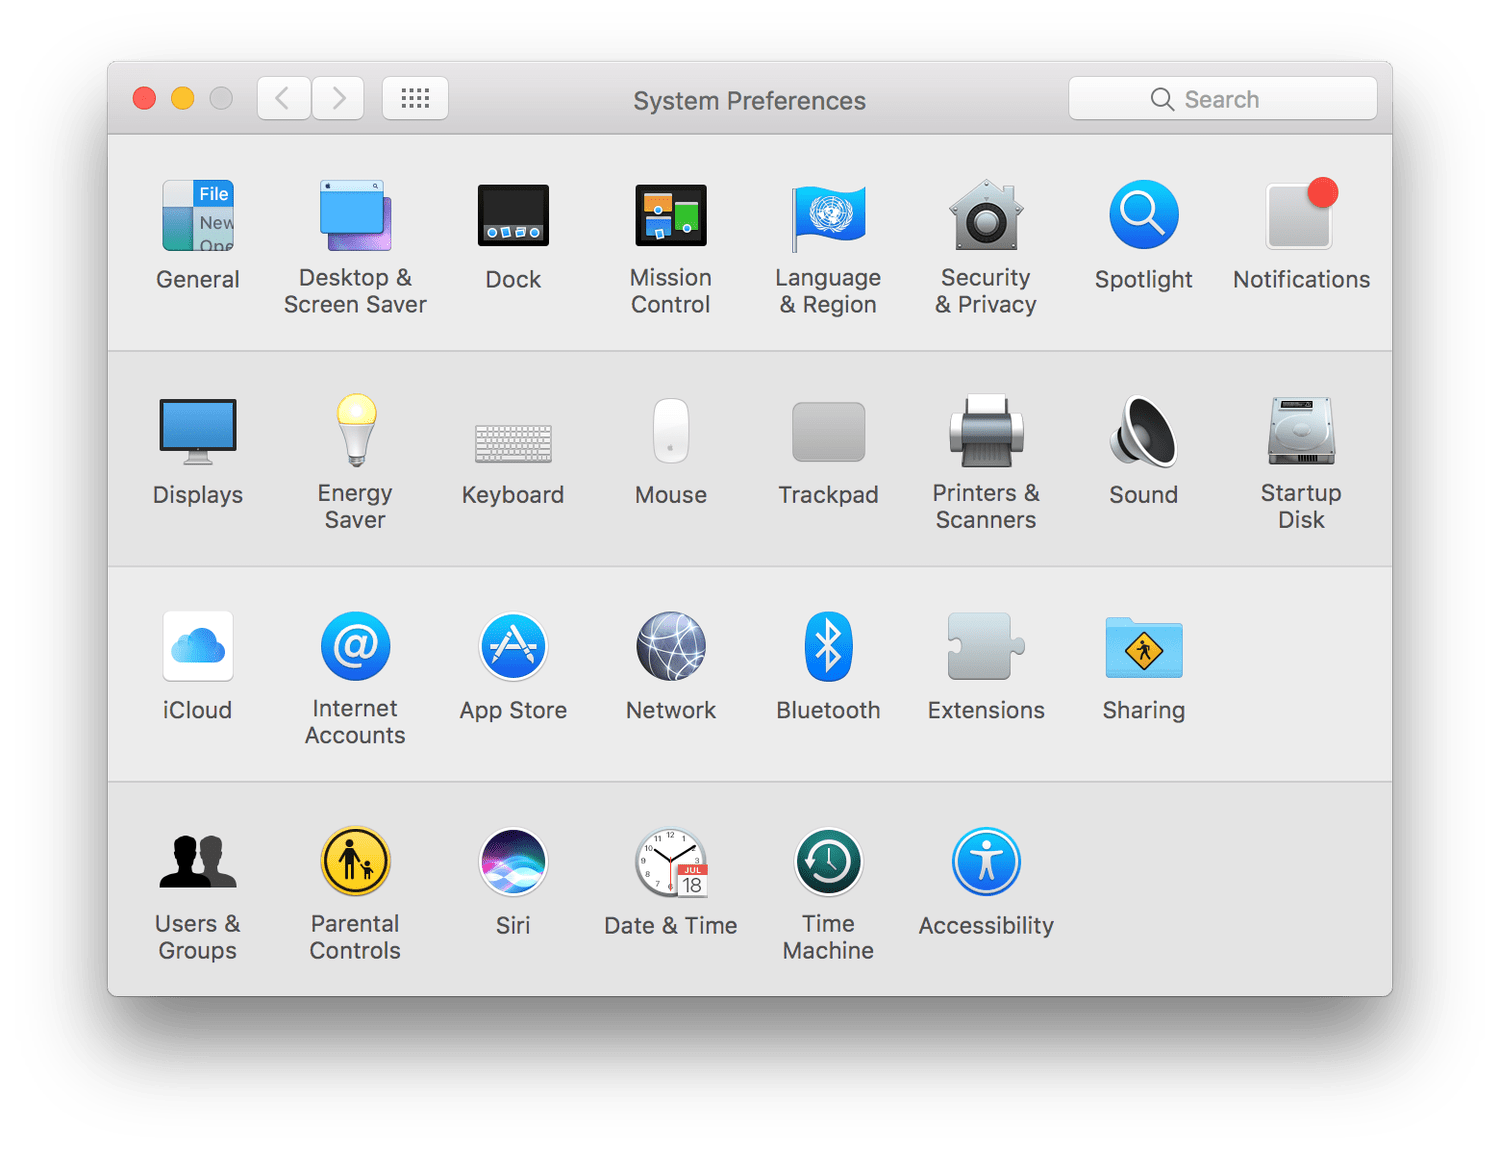Screen dimensions: 1500x1150
Task: Open Mission Control preferences
Action: click(670, 216)
